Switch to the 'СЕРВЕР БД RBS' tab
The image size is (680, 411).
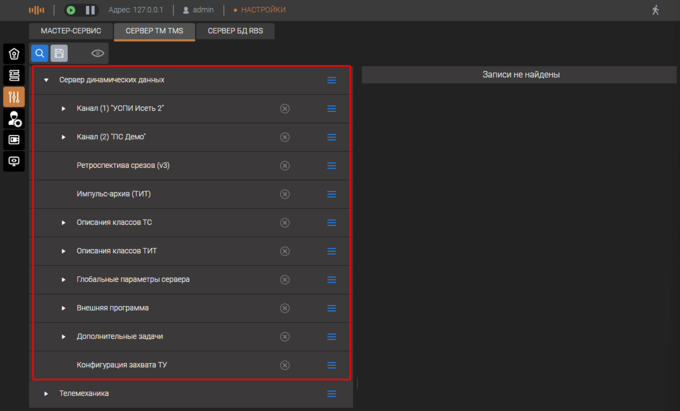coord(234,31)
